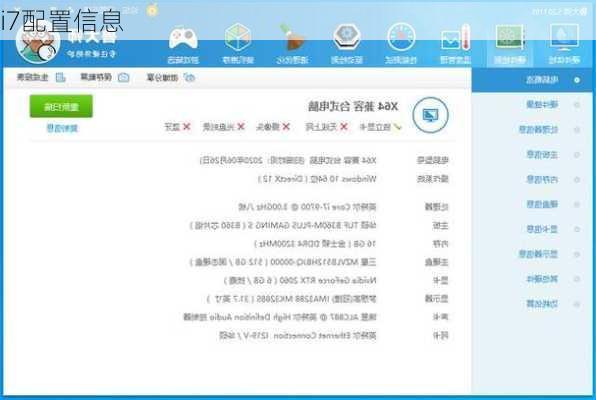This screenshot has width=596, height=400.
Task: Click the Windows 10 64位 DirectX 12 row
Action: 317,179
